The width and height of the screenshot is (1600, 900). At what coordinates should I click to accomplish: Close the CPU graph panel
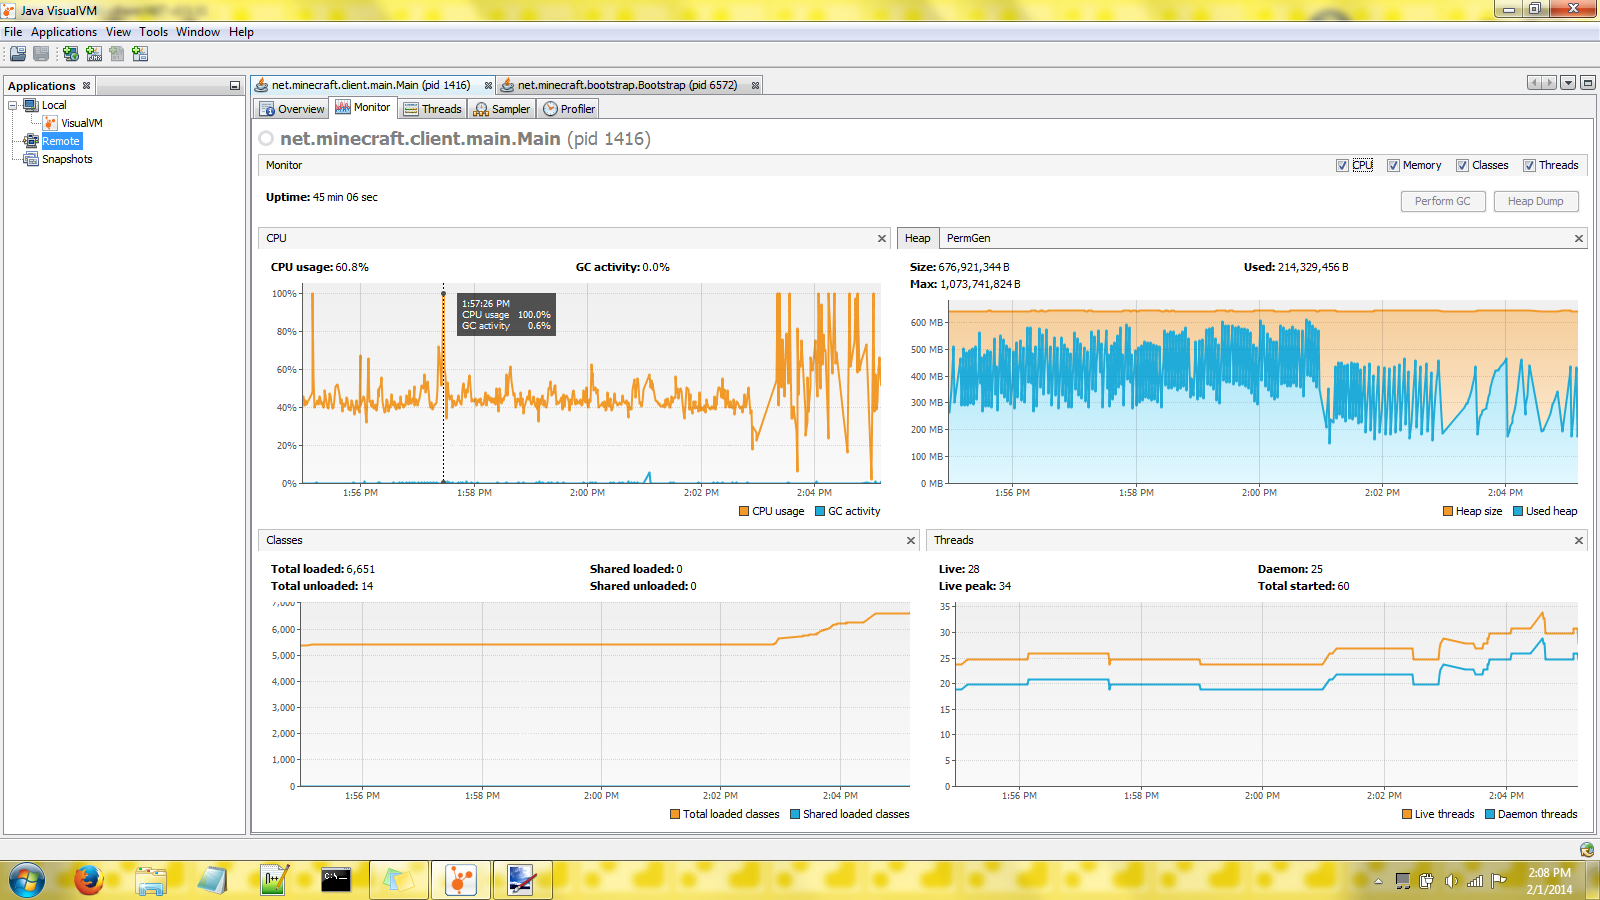coord(881,238)
